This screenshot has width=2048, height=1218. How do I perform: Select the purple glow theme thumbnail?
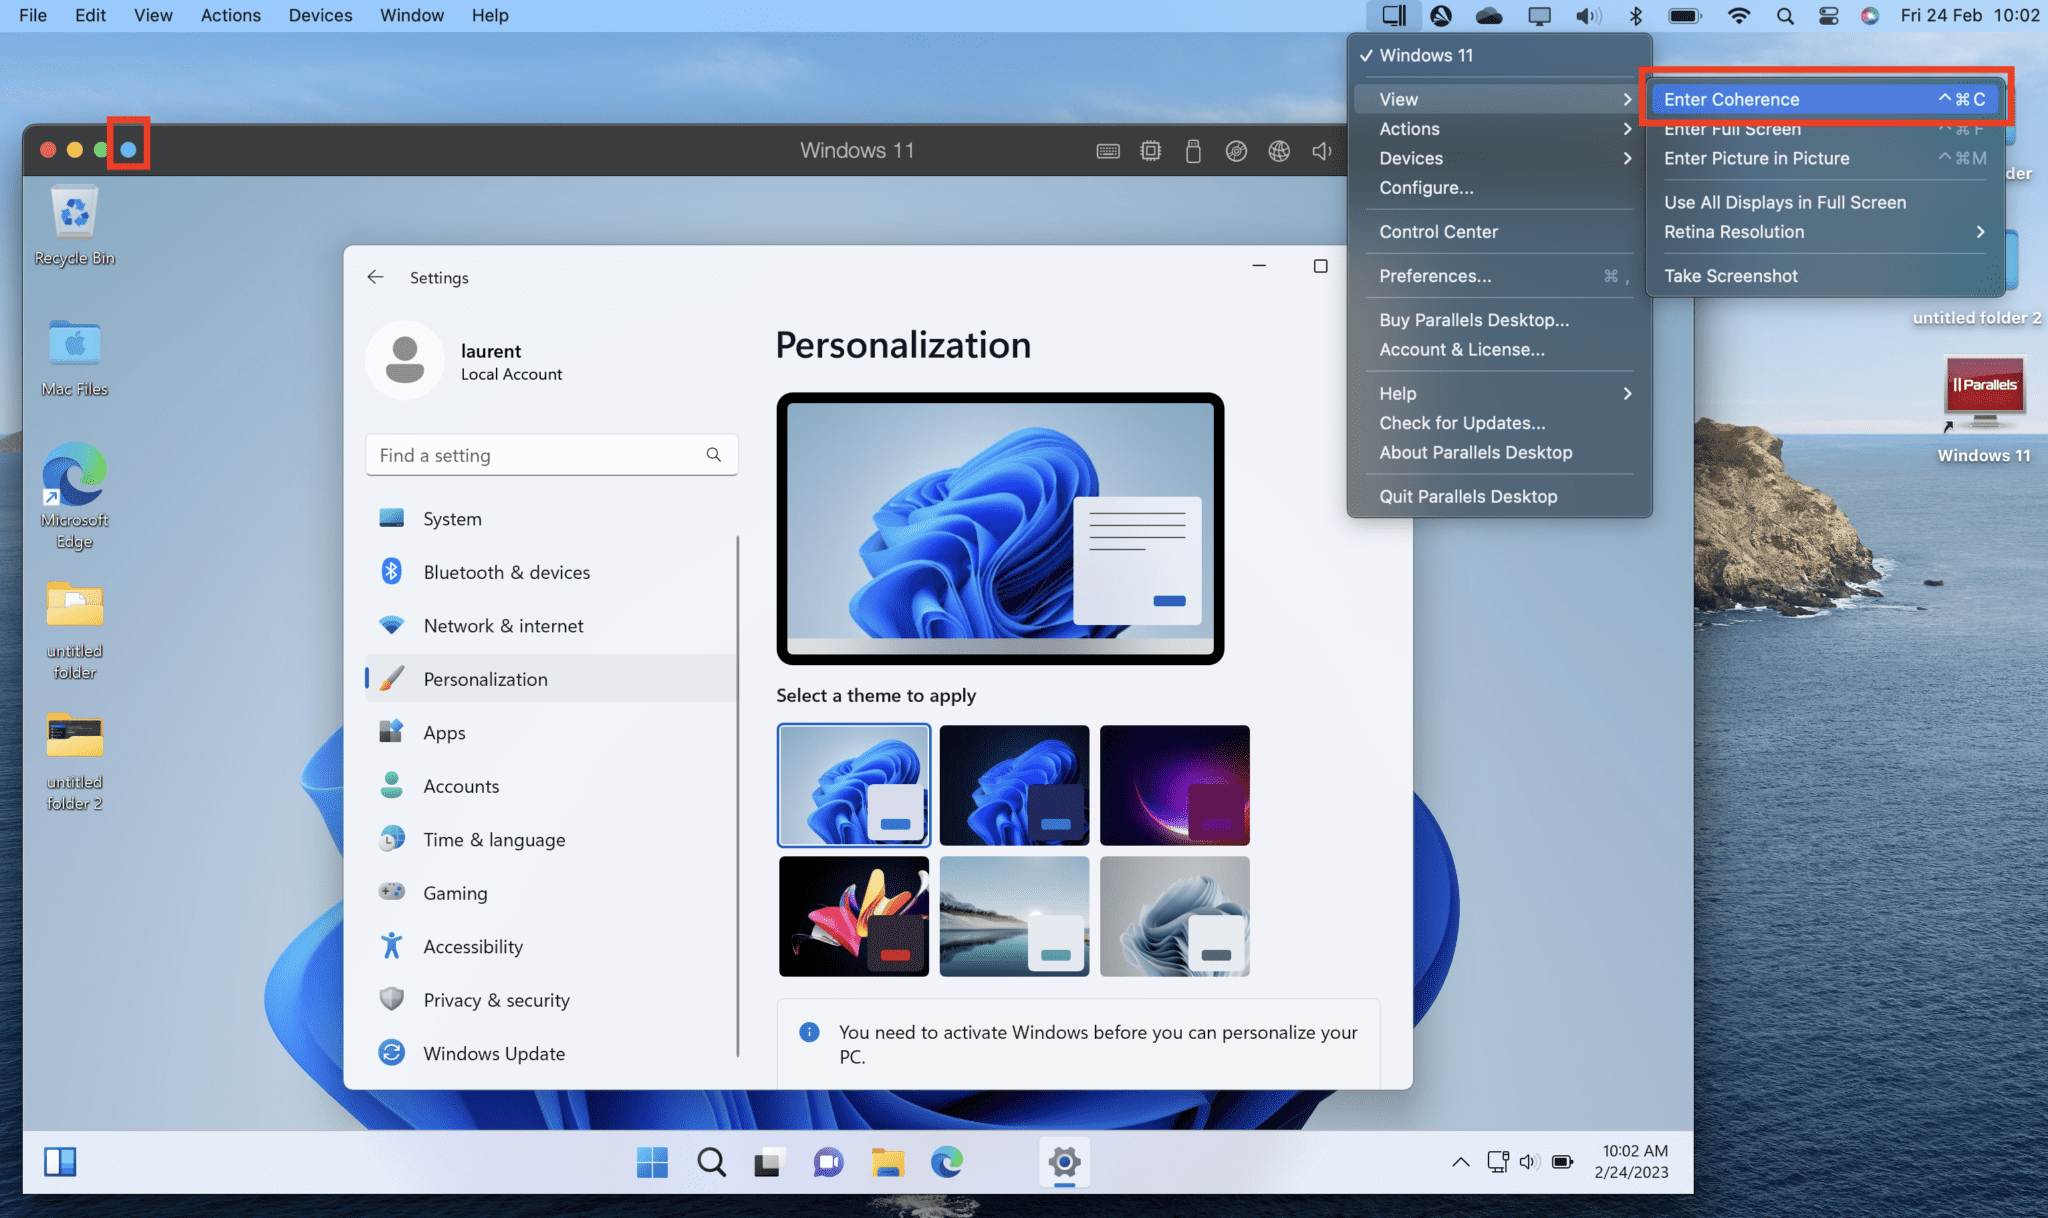point(1174,785)
